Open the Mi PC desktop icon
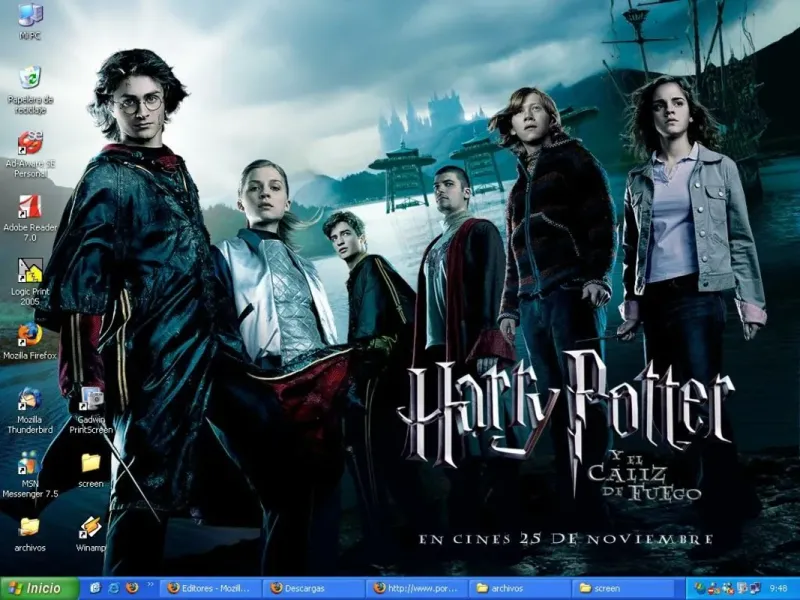This screenshot has width=800, height=600. [30, 20]
